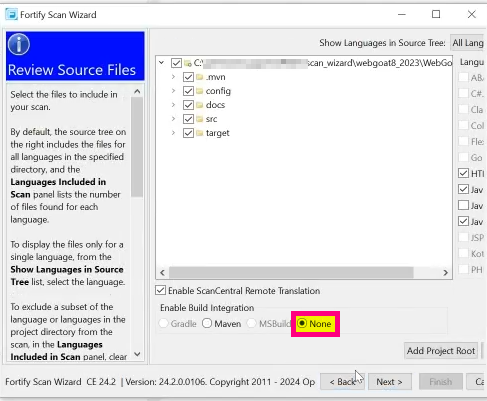The image size is (487, 401).
Task: Click the .mvn folder icon
Action: point(200,77)
